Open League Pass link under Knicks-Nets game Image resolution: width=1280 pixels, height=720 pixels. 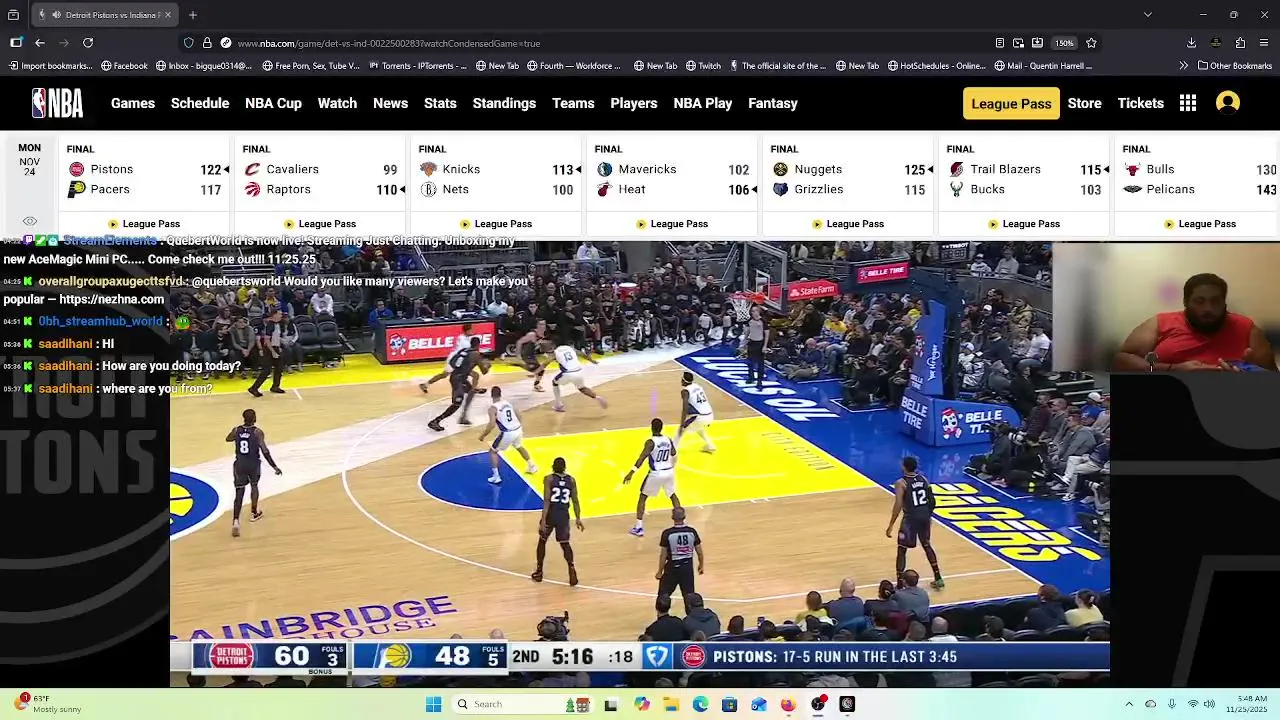click(496, 224)
